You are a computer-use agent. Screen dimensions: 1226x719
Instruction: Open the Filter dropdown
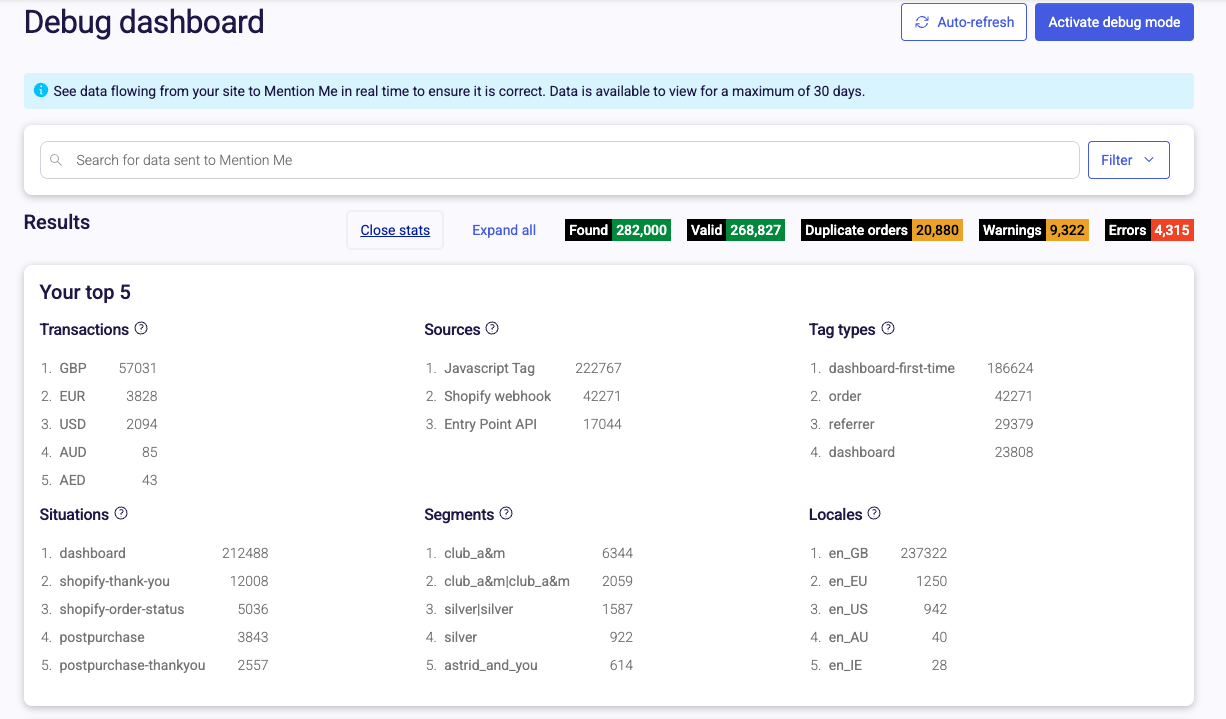[1128, 160]
